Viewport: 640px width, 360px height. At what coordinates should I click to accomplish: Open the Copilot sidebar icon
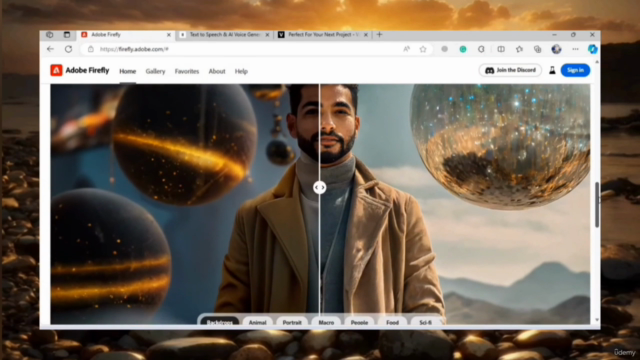592,49
